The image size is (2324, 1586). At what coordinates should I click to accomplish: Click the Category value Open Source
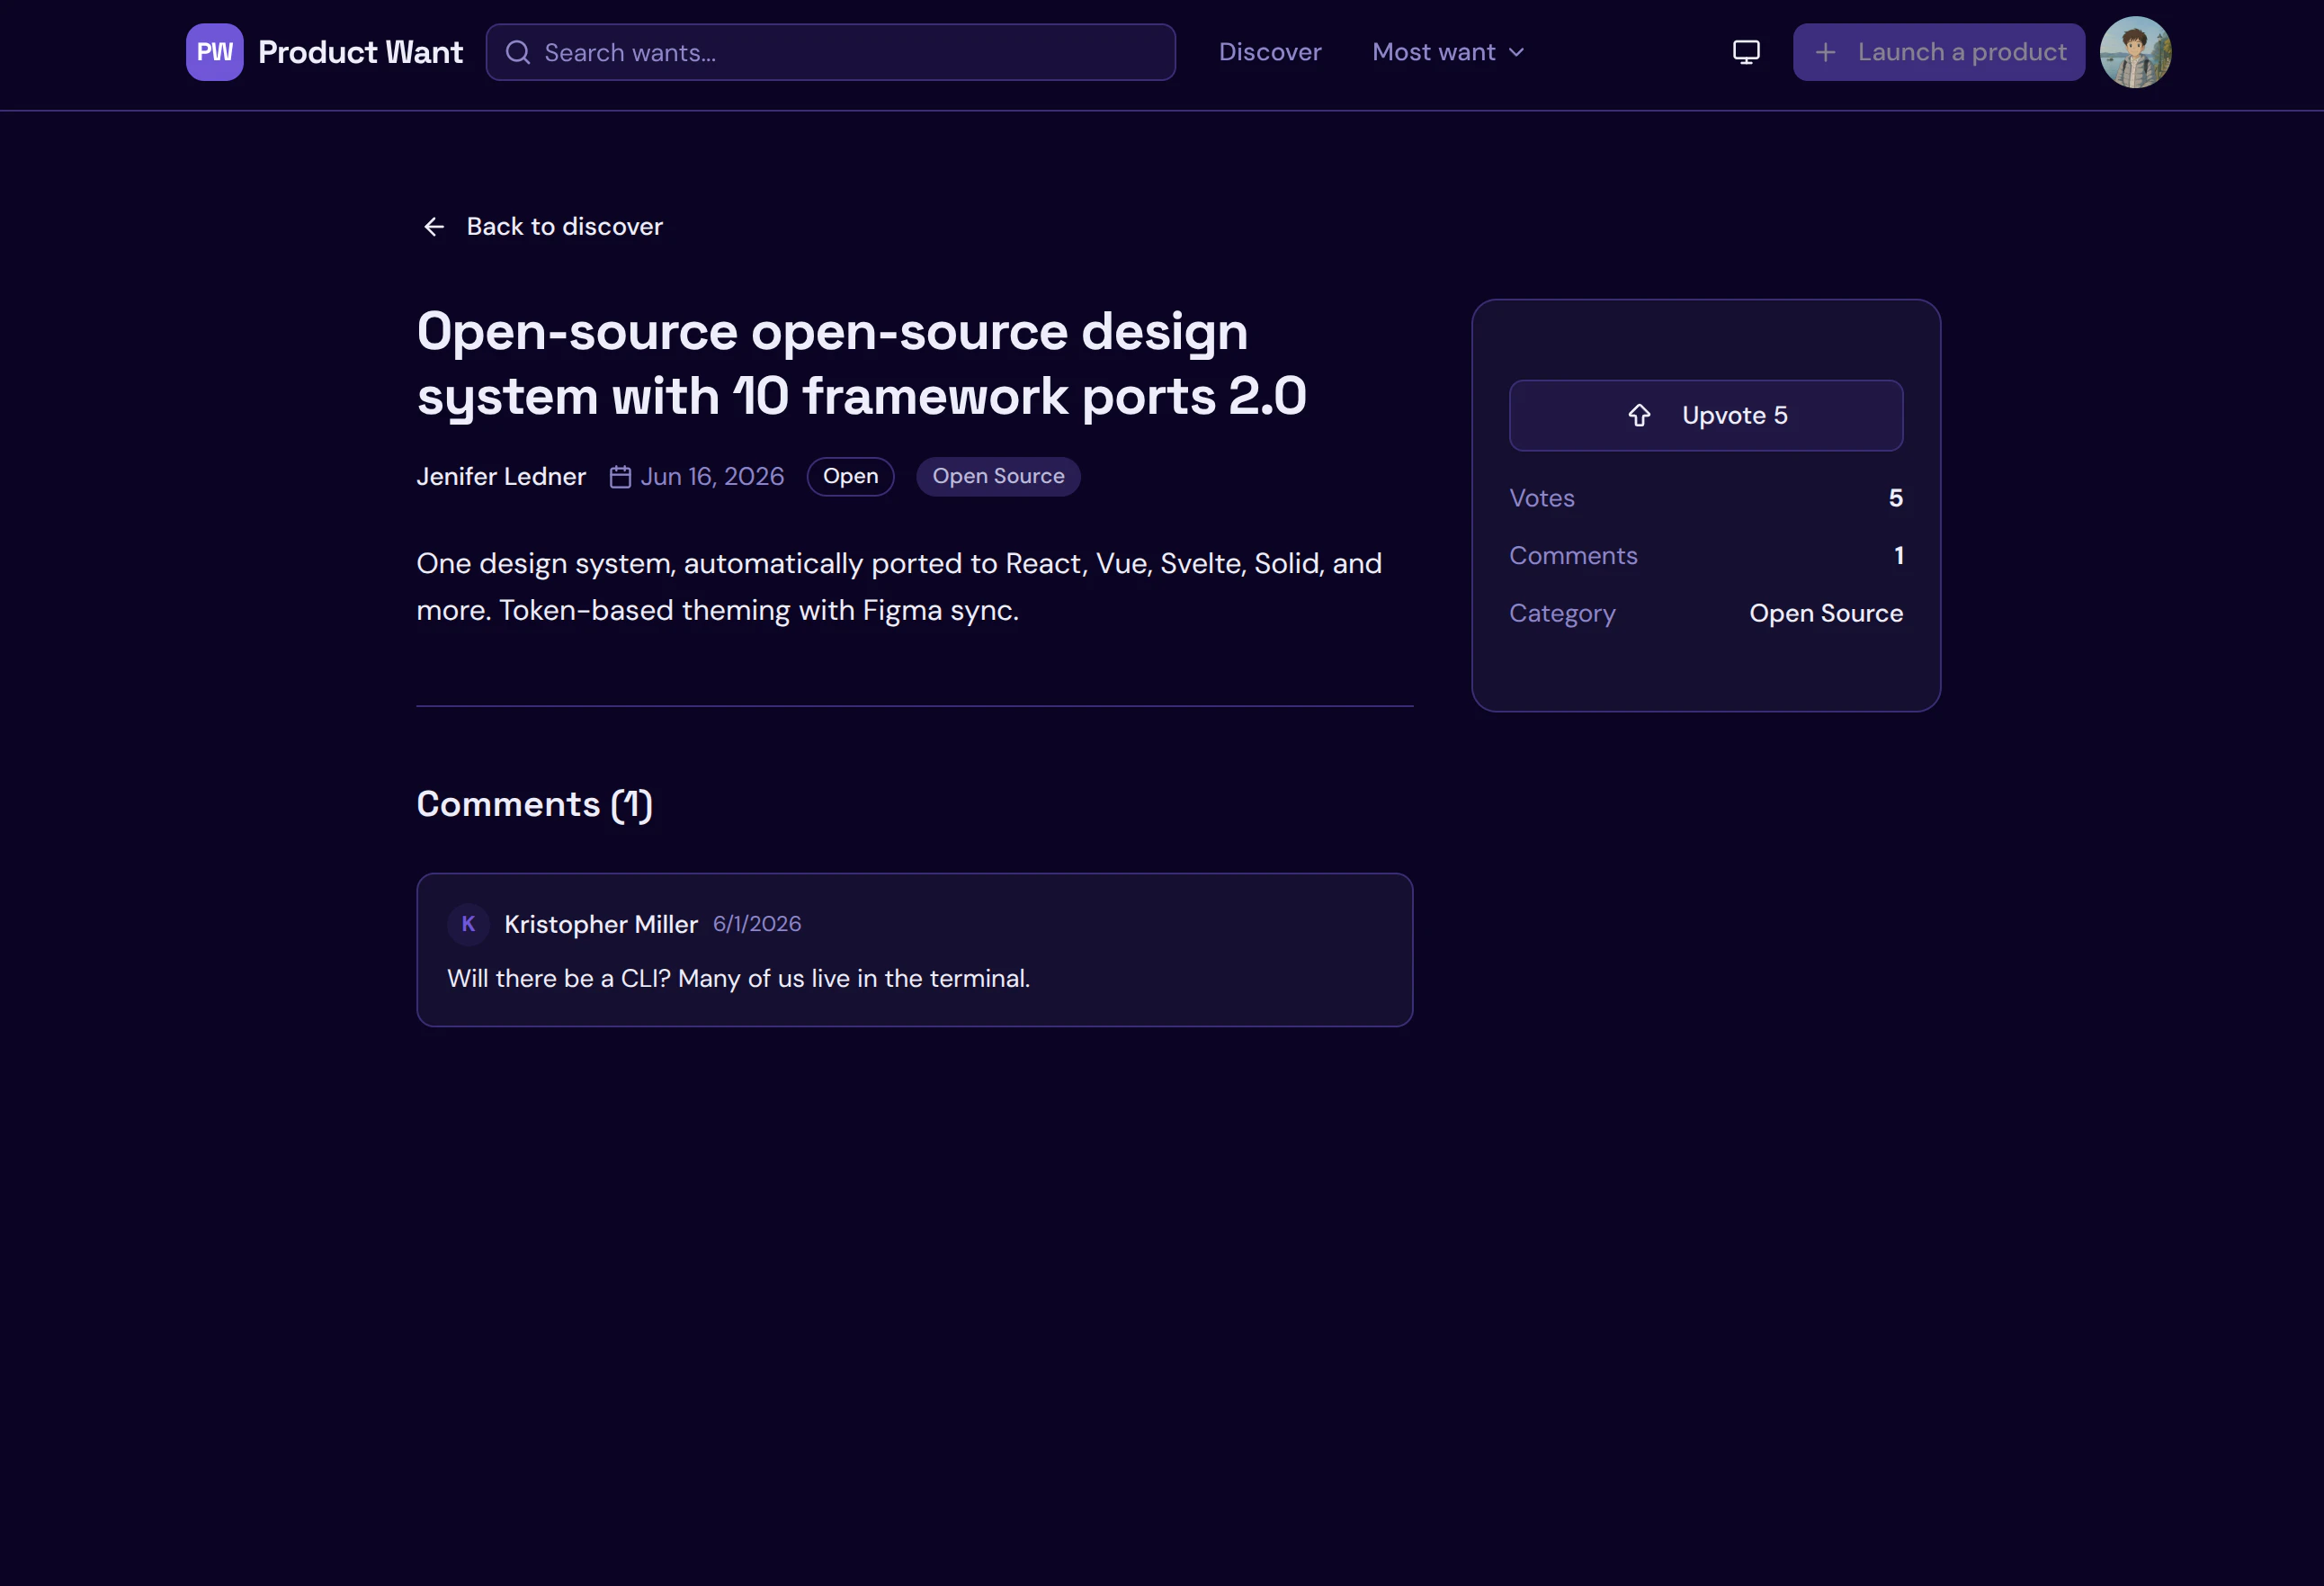click(x=1825, y=613)
